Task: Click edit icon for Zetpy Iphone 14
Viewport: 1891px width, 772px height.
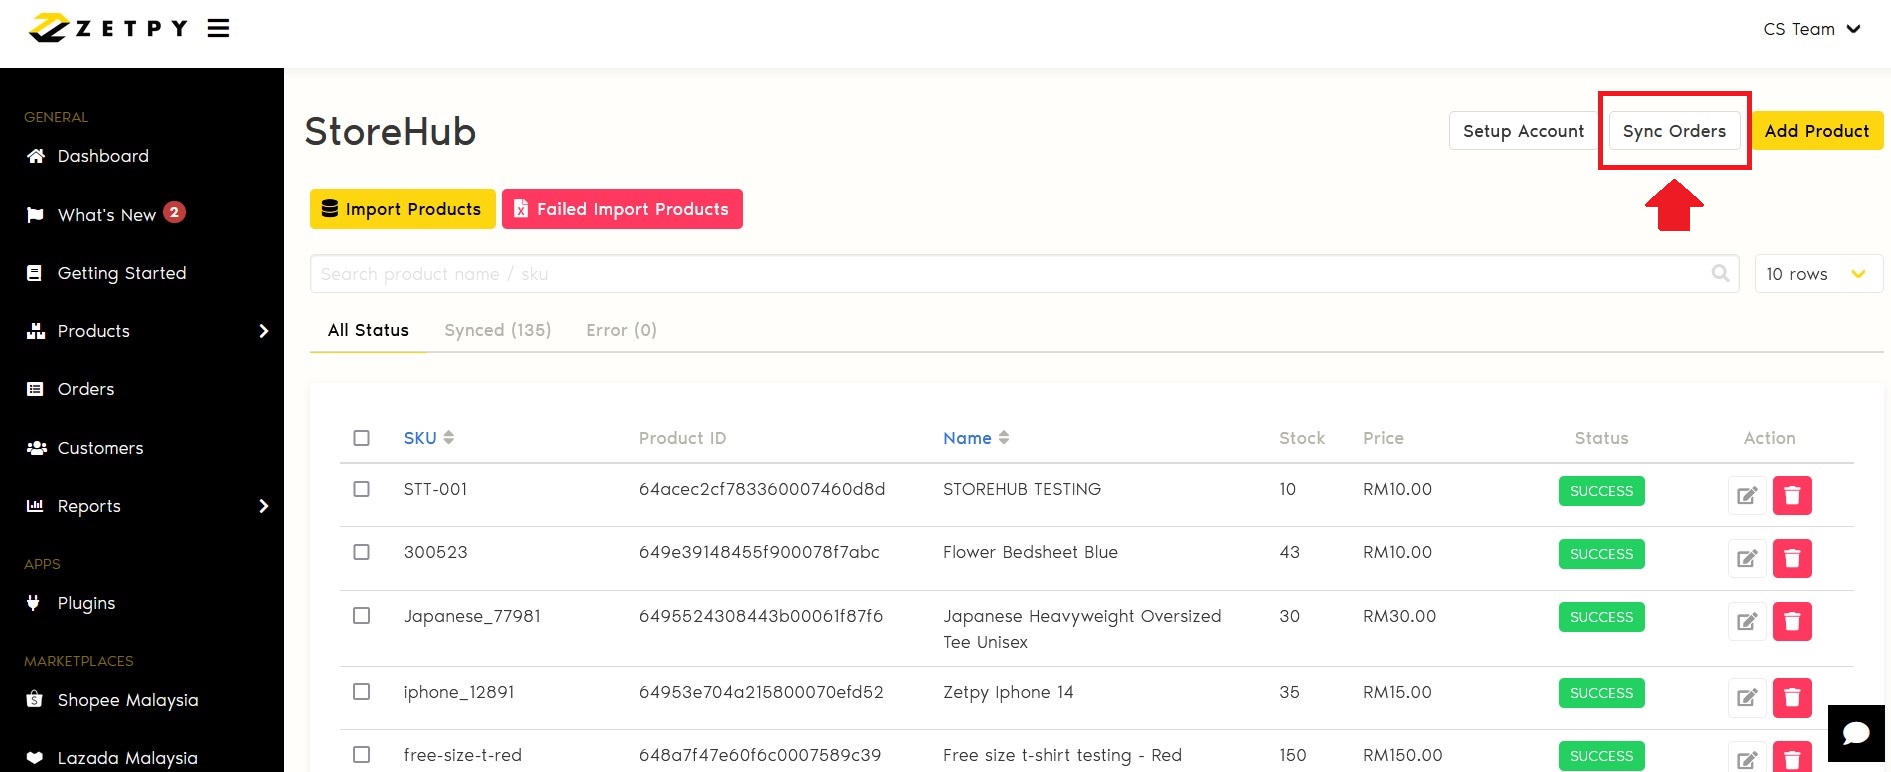Action: click(x=1746, y=697)
